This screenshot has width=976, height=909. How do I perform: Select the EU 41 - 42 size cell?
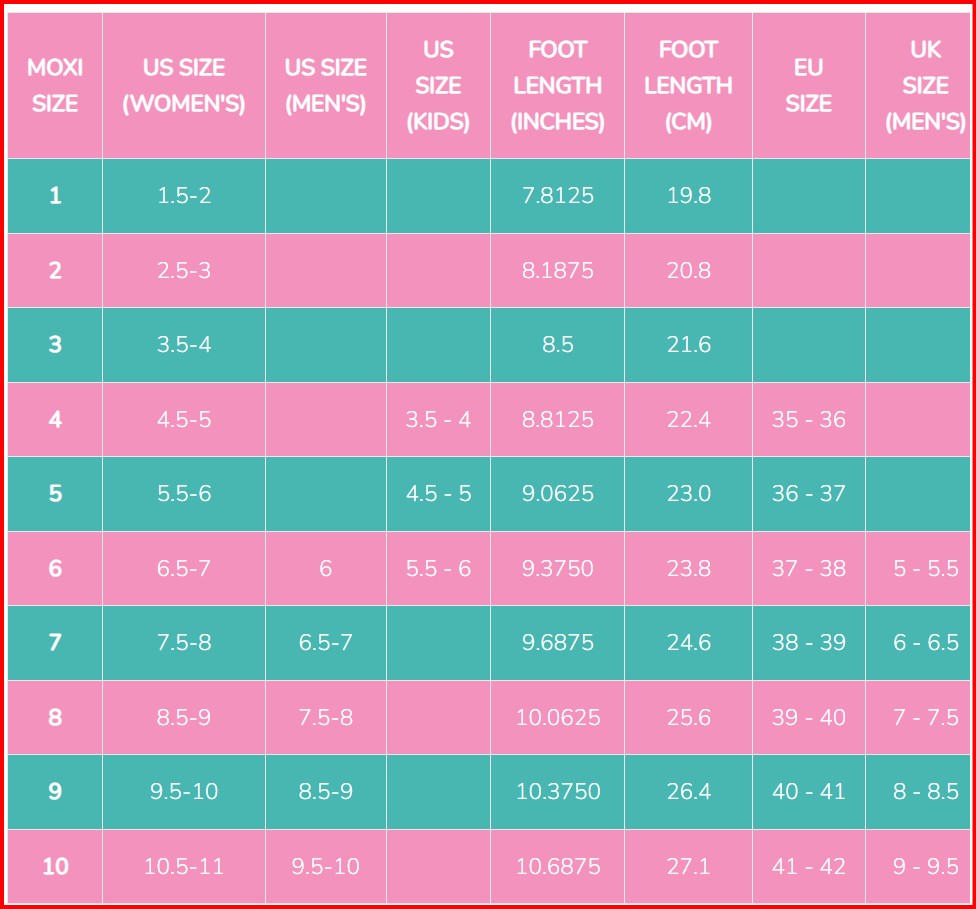pos(808,866)
